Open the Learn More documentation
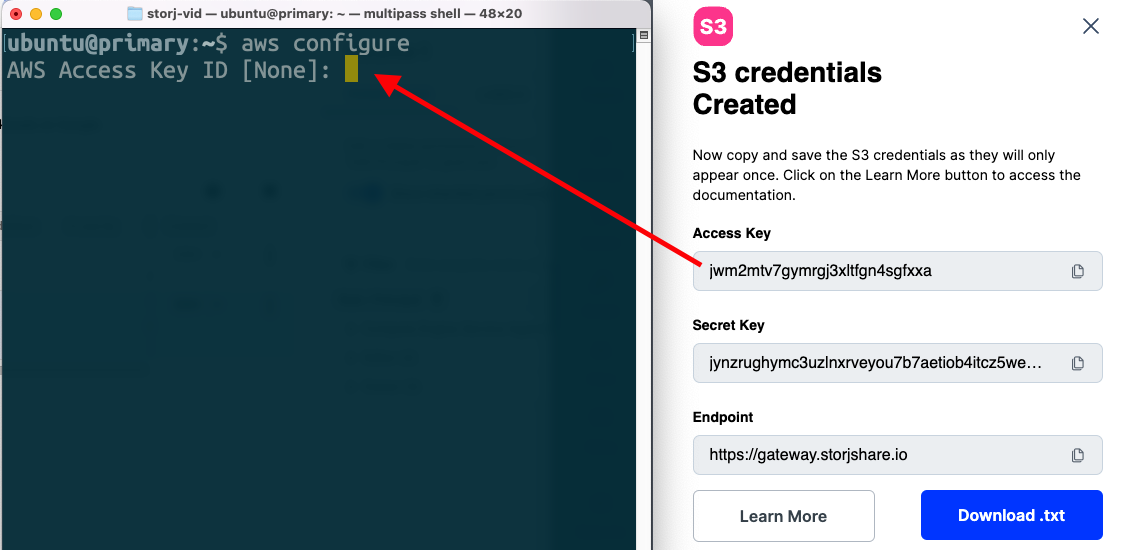The image size is (1136, 550). (783, 516)
